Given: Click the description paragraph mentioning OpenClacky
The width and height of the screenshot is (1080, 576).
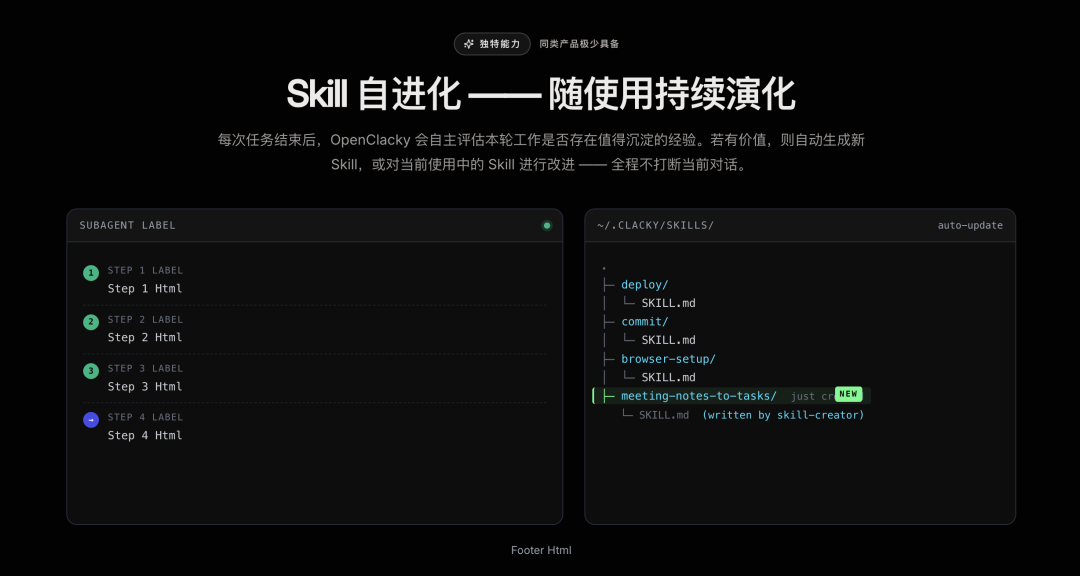Looking at the screenshot, I should click(x=541, y=153).
